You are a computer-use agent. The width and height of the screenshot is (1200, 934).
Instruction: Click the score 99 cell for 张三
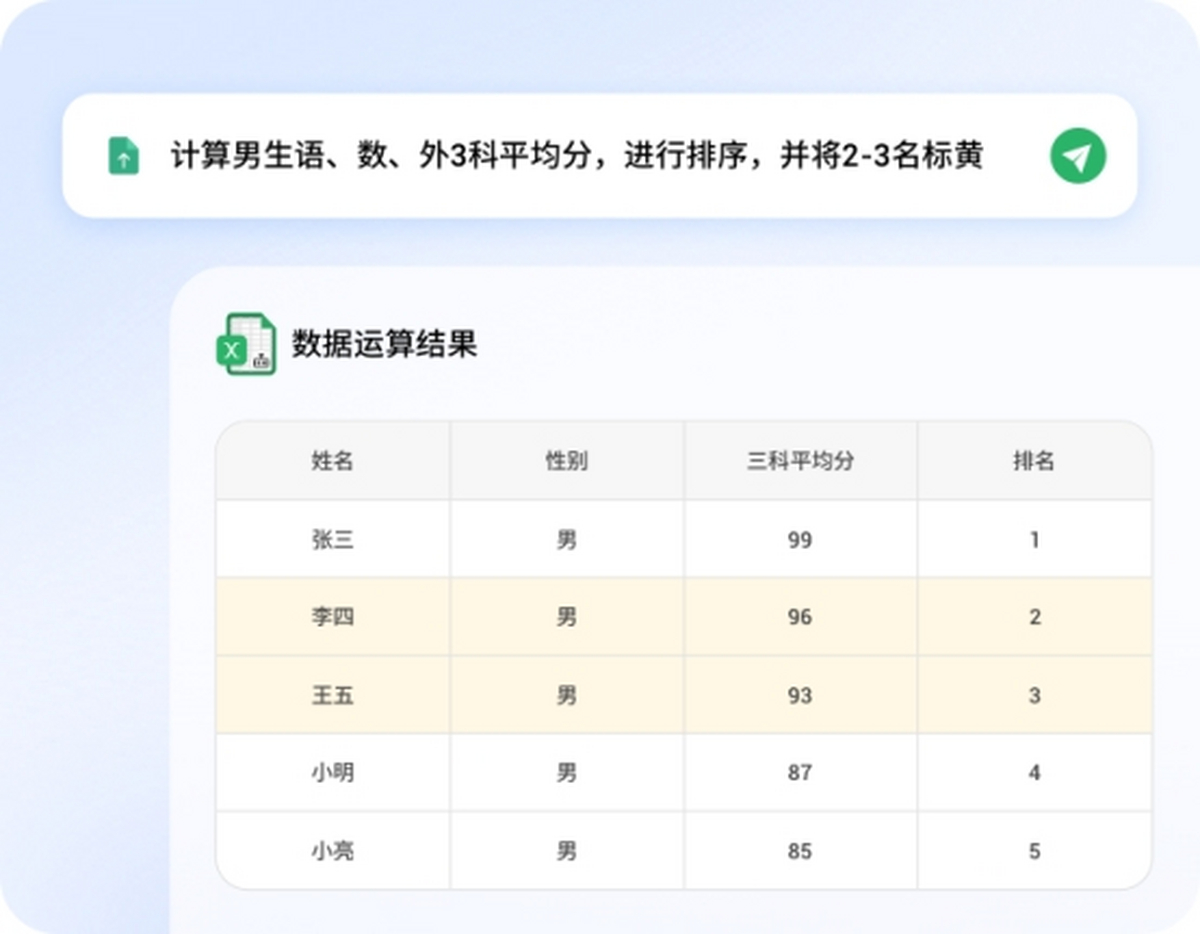pyautogui.click(x=799, y=539)
